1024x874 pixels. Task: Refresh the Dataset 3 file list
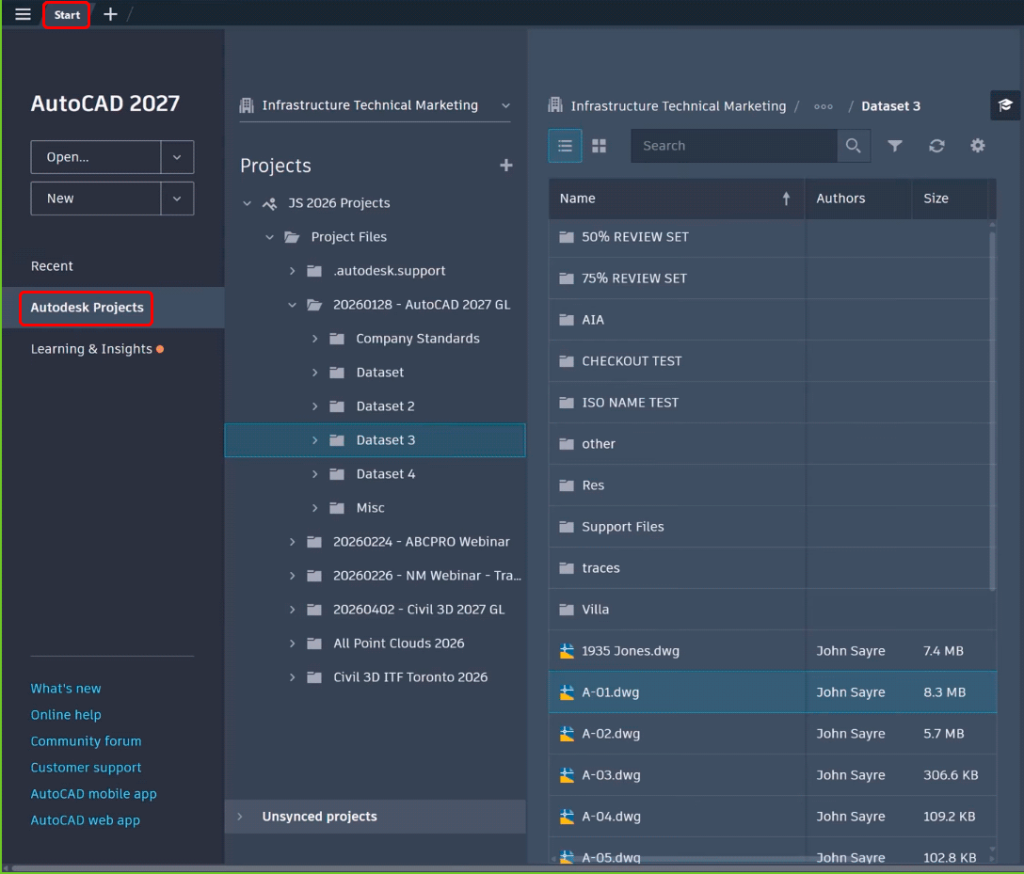pos(936,145)
